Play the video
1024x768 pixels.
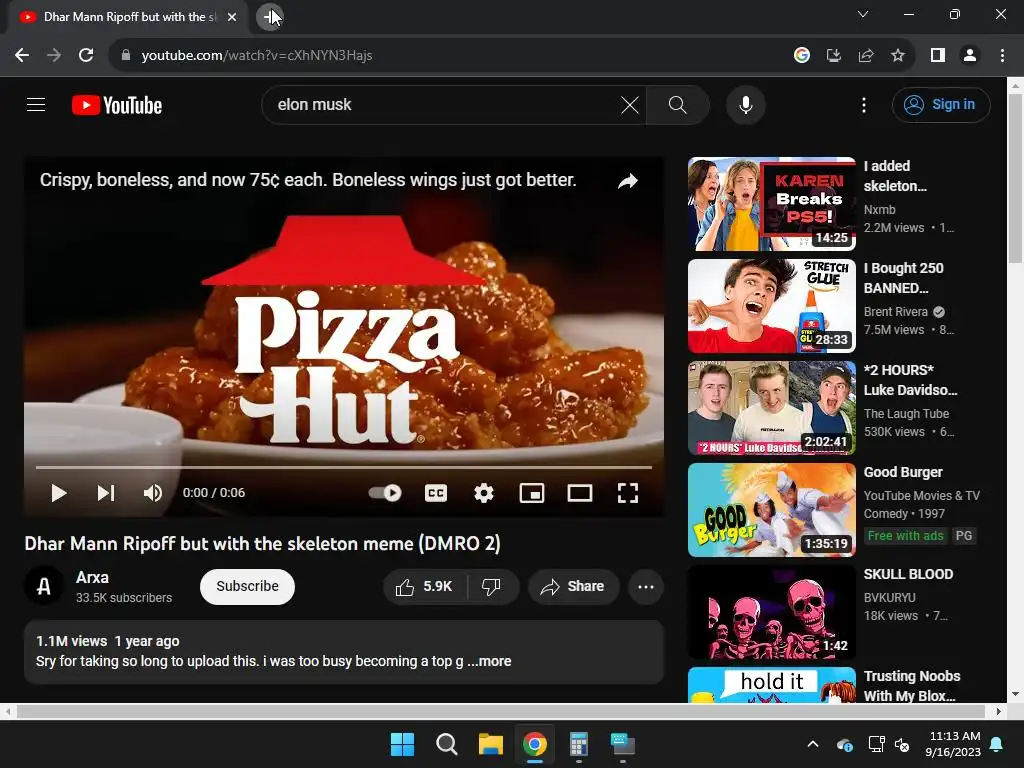click(59, 493)
